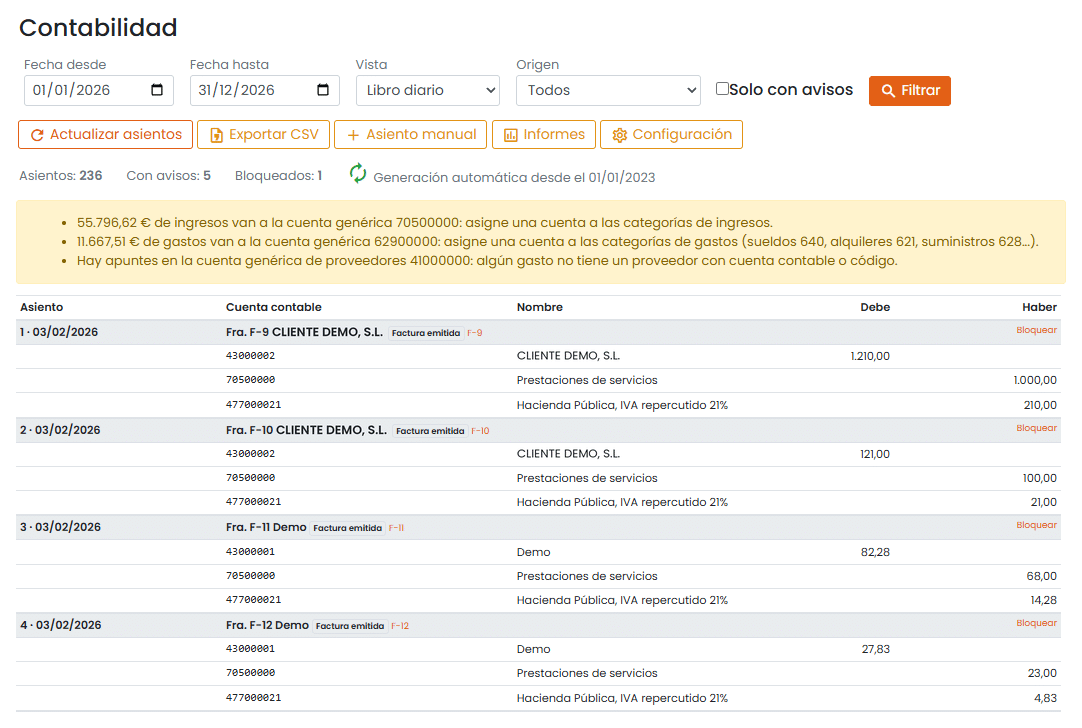Click Debe amount 27,83
This screenshot has width=1082, height=728.
click(876, 649)
